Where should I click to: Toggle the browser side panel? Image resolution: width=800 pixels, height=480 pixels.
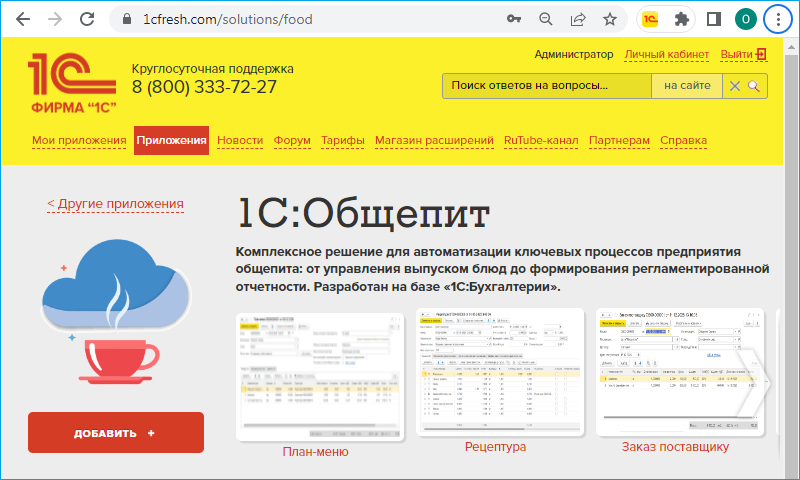pos(714,19)
